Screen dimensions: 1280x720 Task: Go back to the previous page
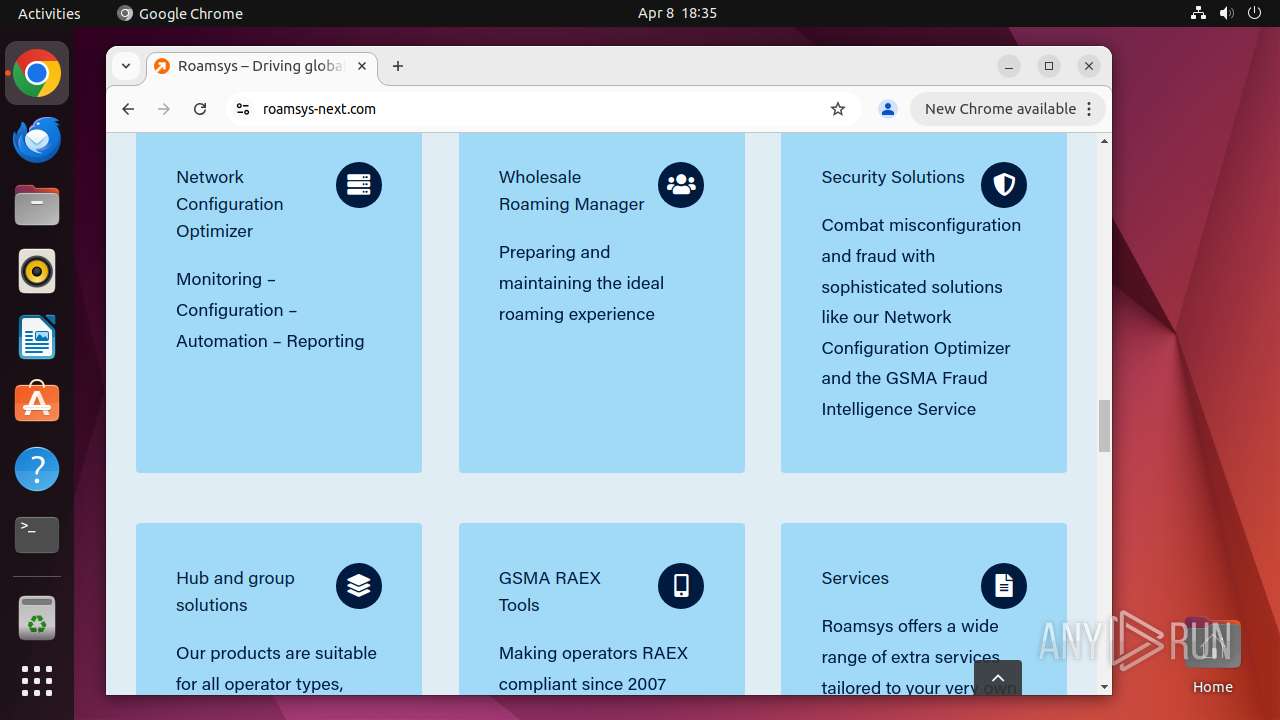[x=128, y=109]
